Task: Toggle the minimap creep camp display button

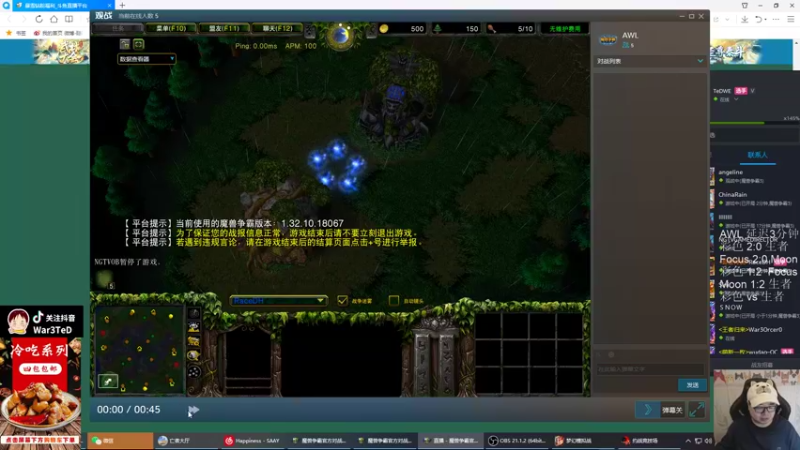Action: click(x=194, y=356)
